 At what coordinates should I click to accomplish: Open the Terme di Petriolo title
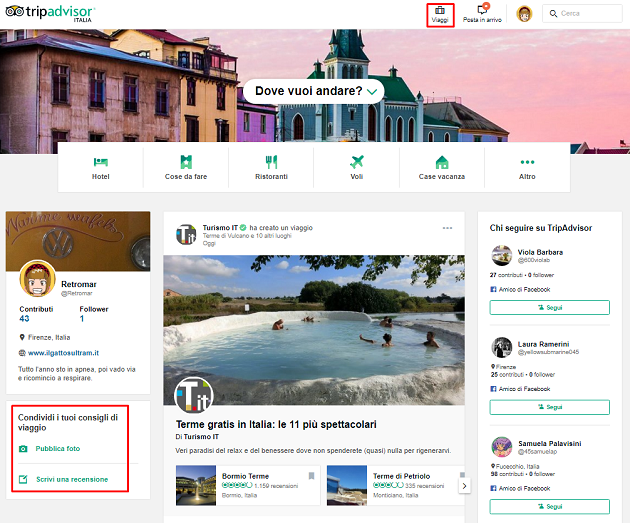401,476
